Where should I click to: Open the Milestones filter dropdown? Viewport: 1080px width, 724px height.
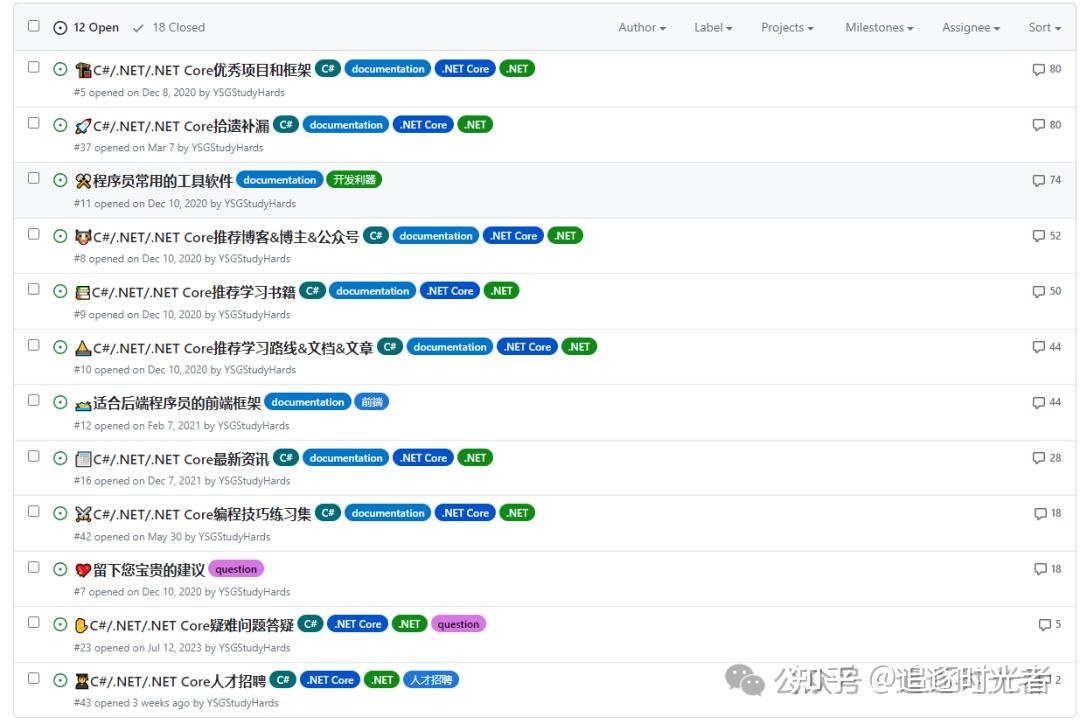click(x=877, y=28)
